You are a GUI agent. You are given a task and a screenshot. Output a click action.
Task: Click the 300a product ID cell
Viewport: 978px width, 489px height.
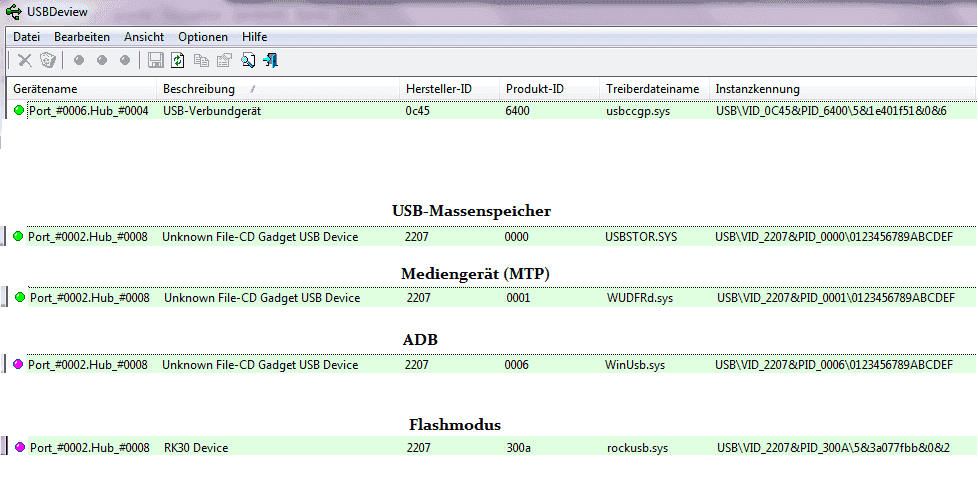(x=519, y=448)
